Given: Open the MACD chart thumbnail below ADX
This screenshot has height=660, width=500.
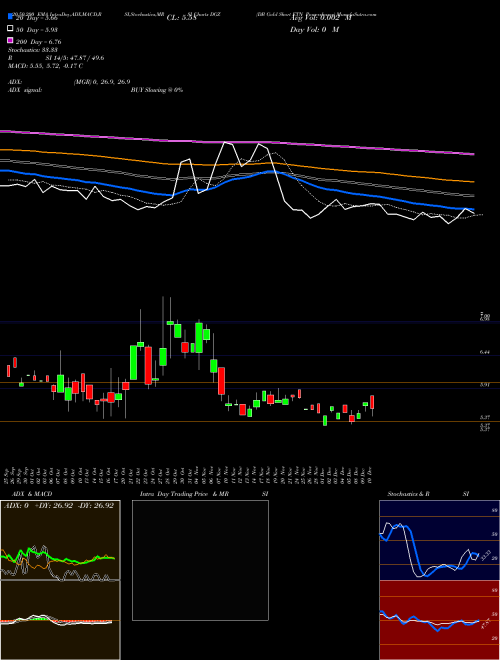Looking at the screenshot, I should 60,620.
